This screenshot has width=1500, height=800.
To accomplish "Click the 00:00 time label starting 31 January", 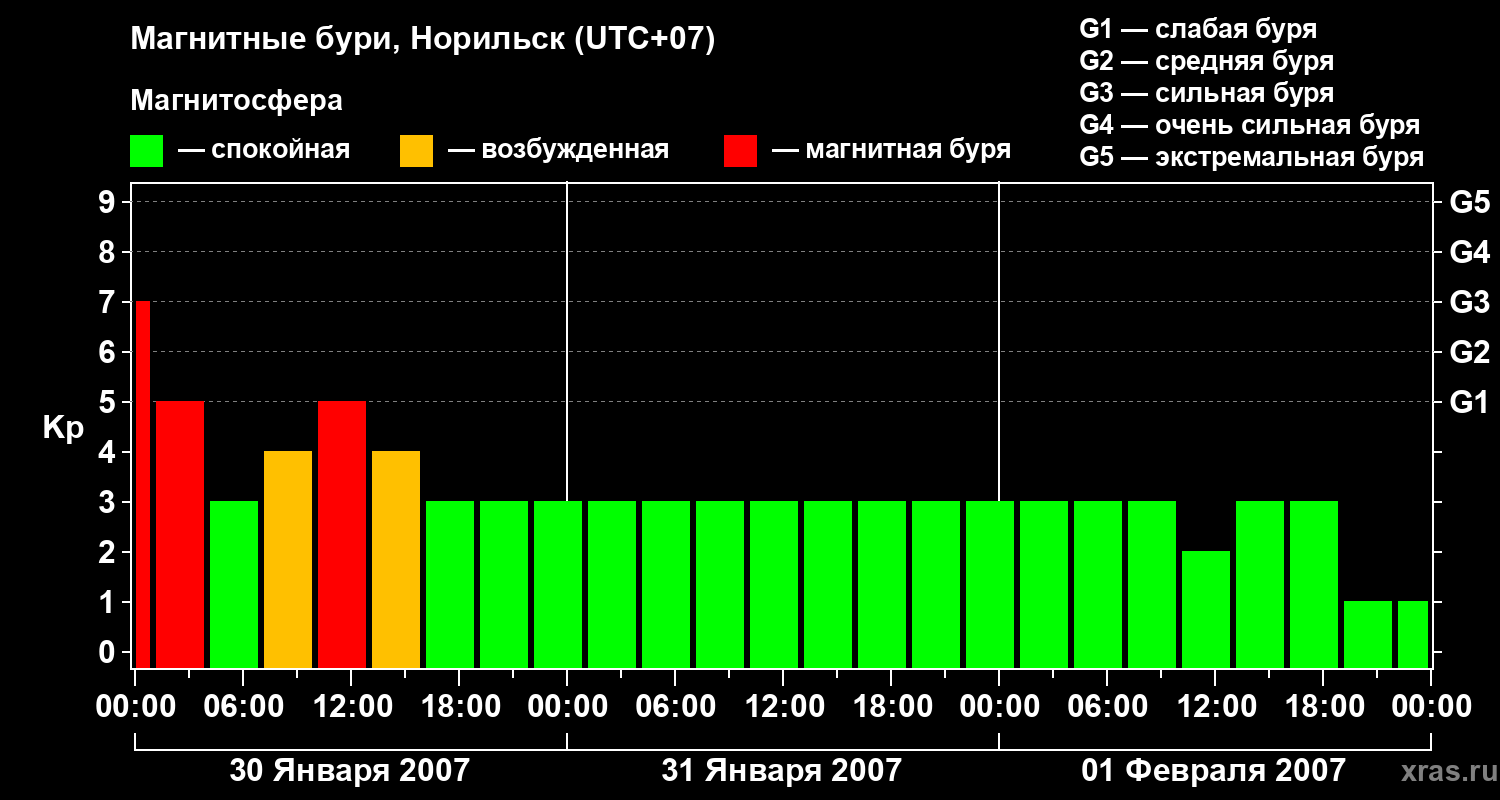I will [567, 706].
